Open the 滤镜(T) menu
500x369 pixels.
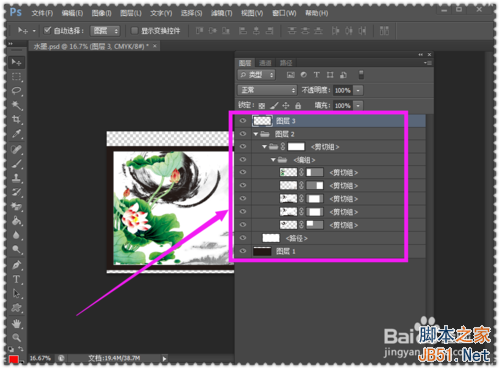[x=221, y=13]
